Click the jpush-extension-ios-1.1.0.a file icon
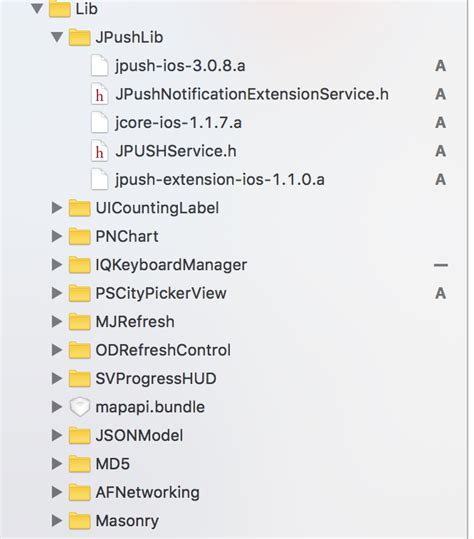 [x=99, y=179]
